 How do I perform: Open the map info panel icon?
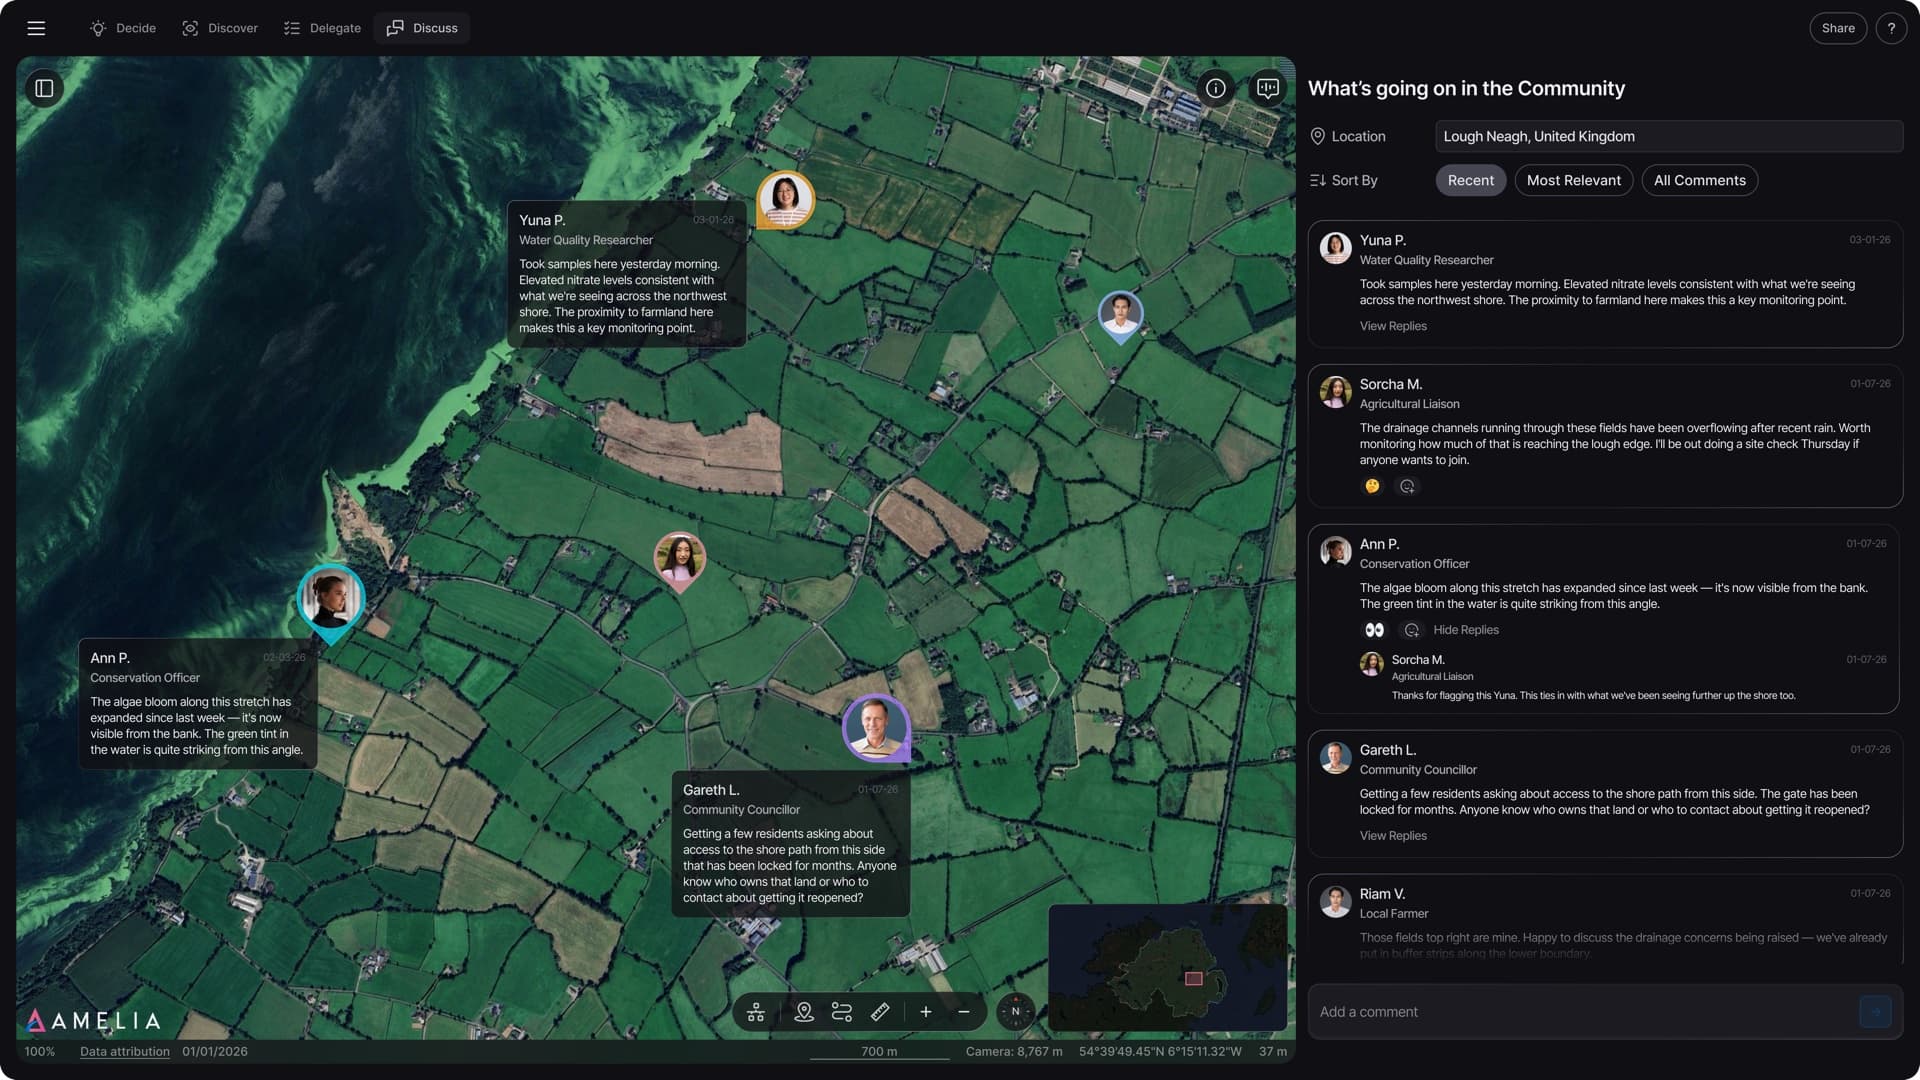[x=1215, y=88]
